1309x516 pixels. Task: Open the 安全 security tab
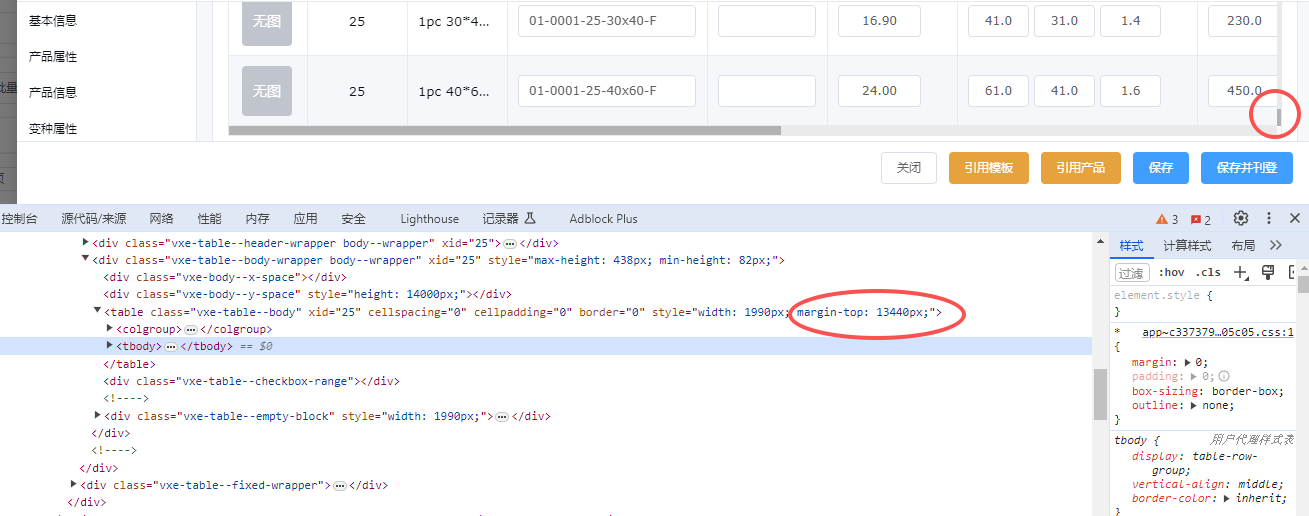[353, 219]
